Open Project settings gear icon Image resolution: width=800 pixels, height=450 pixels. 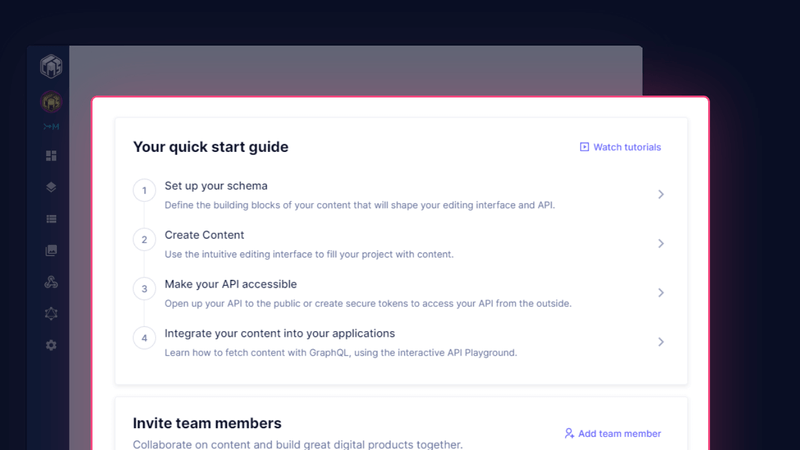click(x=51, y=345)
